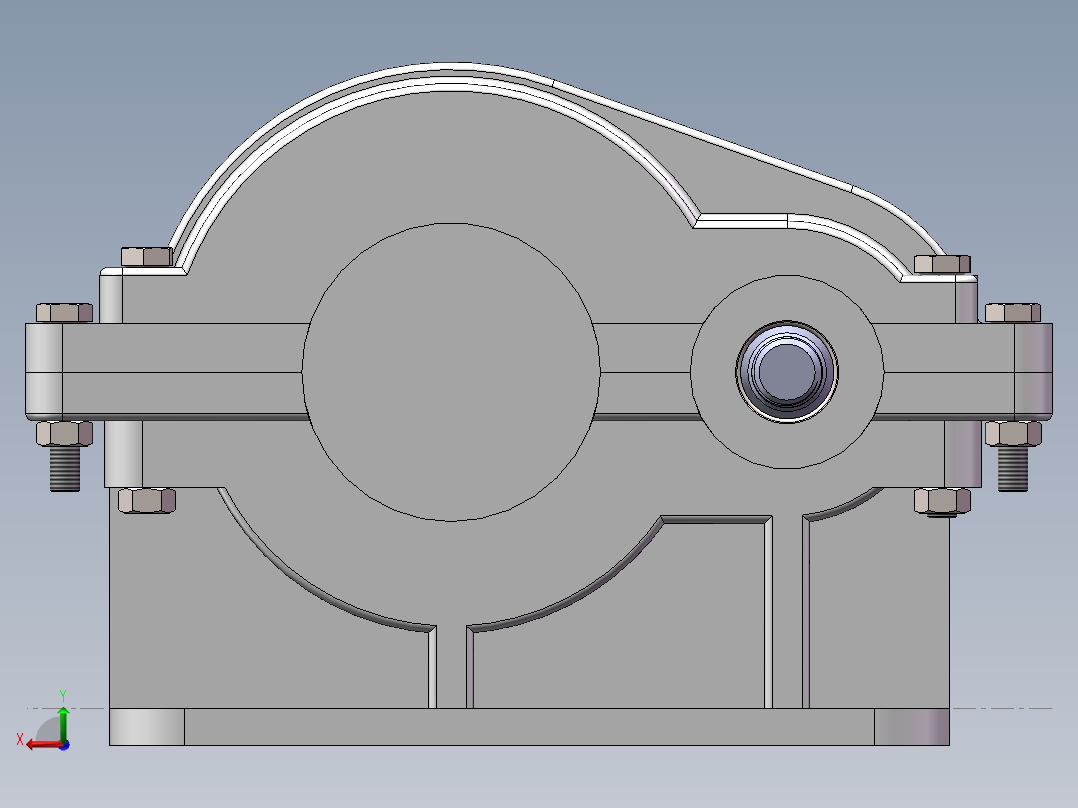Select the flat base plate at the bottom
Screen dimensions: 1078x808
pyautogui.click(x=529, y=727)
